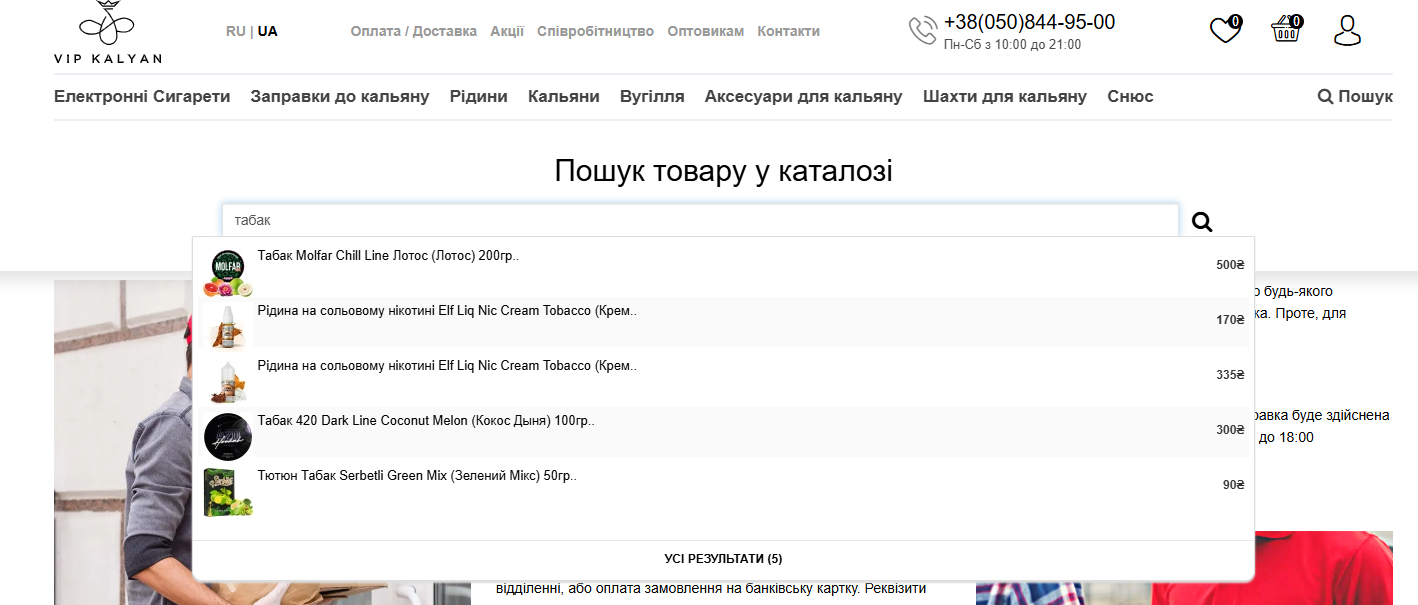Select Elf Liq Nic Cream Tobacco result priced 335₴
Screen dimensions: 1418x605
pos(723,378)
